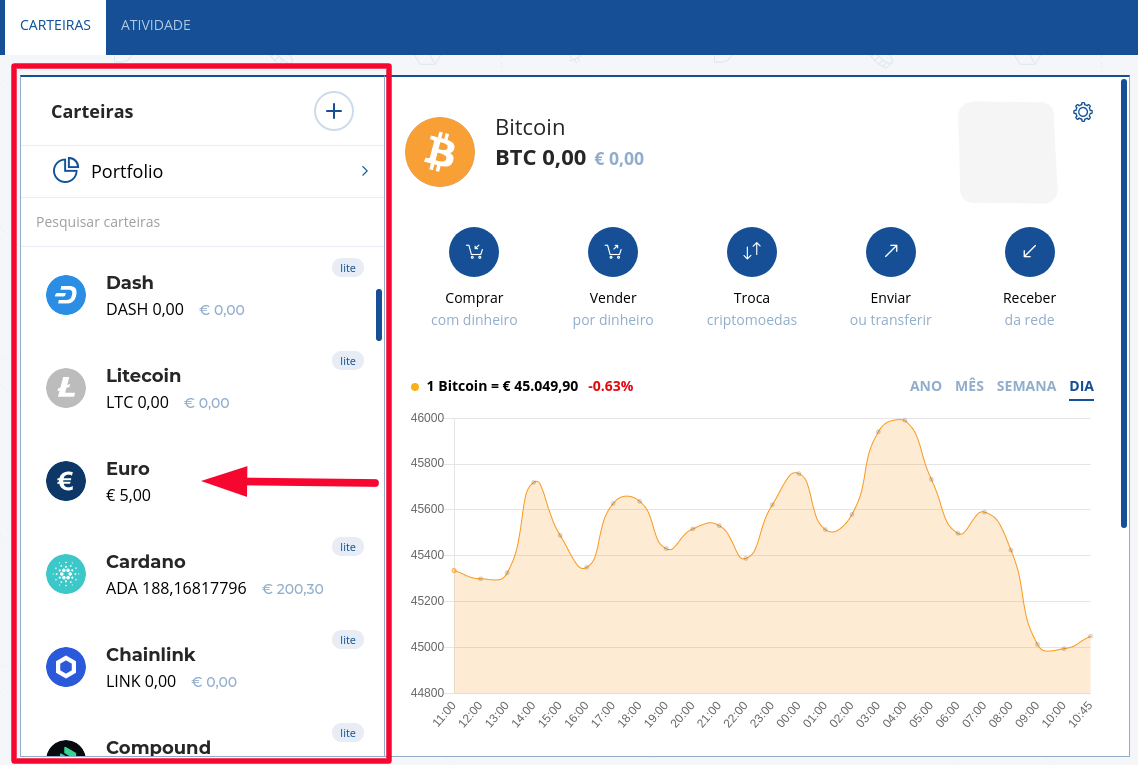Screen dimensions: 1138x765
Task: Click the Enviar ou transferir label
Action: [x=891, y=309]
